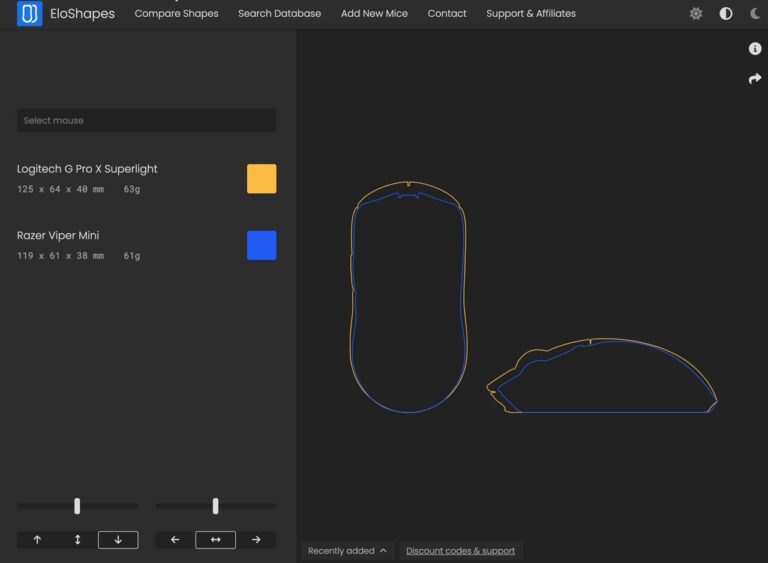Align shapes vertically centered with double arrow
This screenshot has height=563, width=768.
pos(77,540)
